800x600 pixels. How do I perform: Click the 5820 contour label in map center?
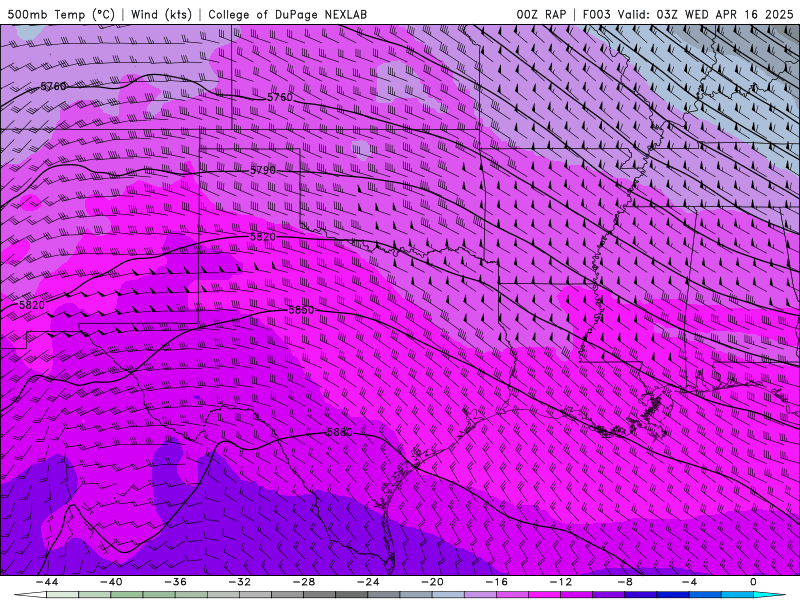263,237
